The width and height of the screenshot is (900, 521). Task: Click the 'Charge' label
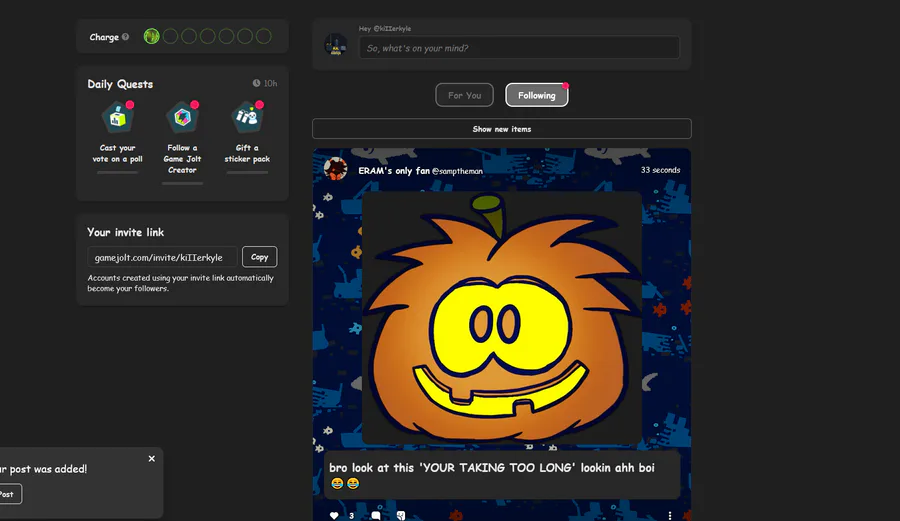pyautogui.click(x=104, y=37)
